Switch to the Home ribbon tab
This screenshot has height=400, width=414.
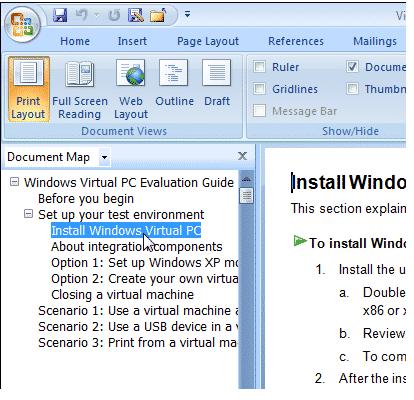coord(75,41)
